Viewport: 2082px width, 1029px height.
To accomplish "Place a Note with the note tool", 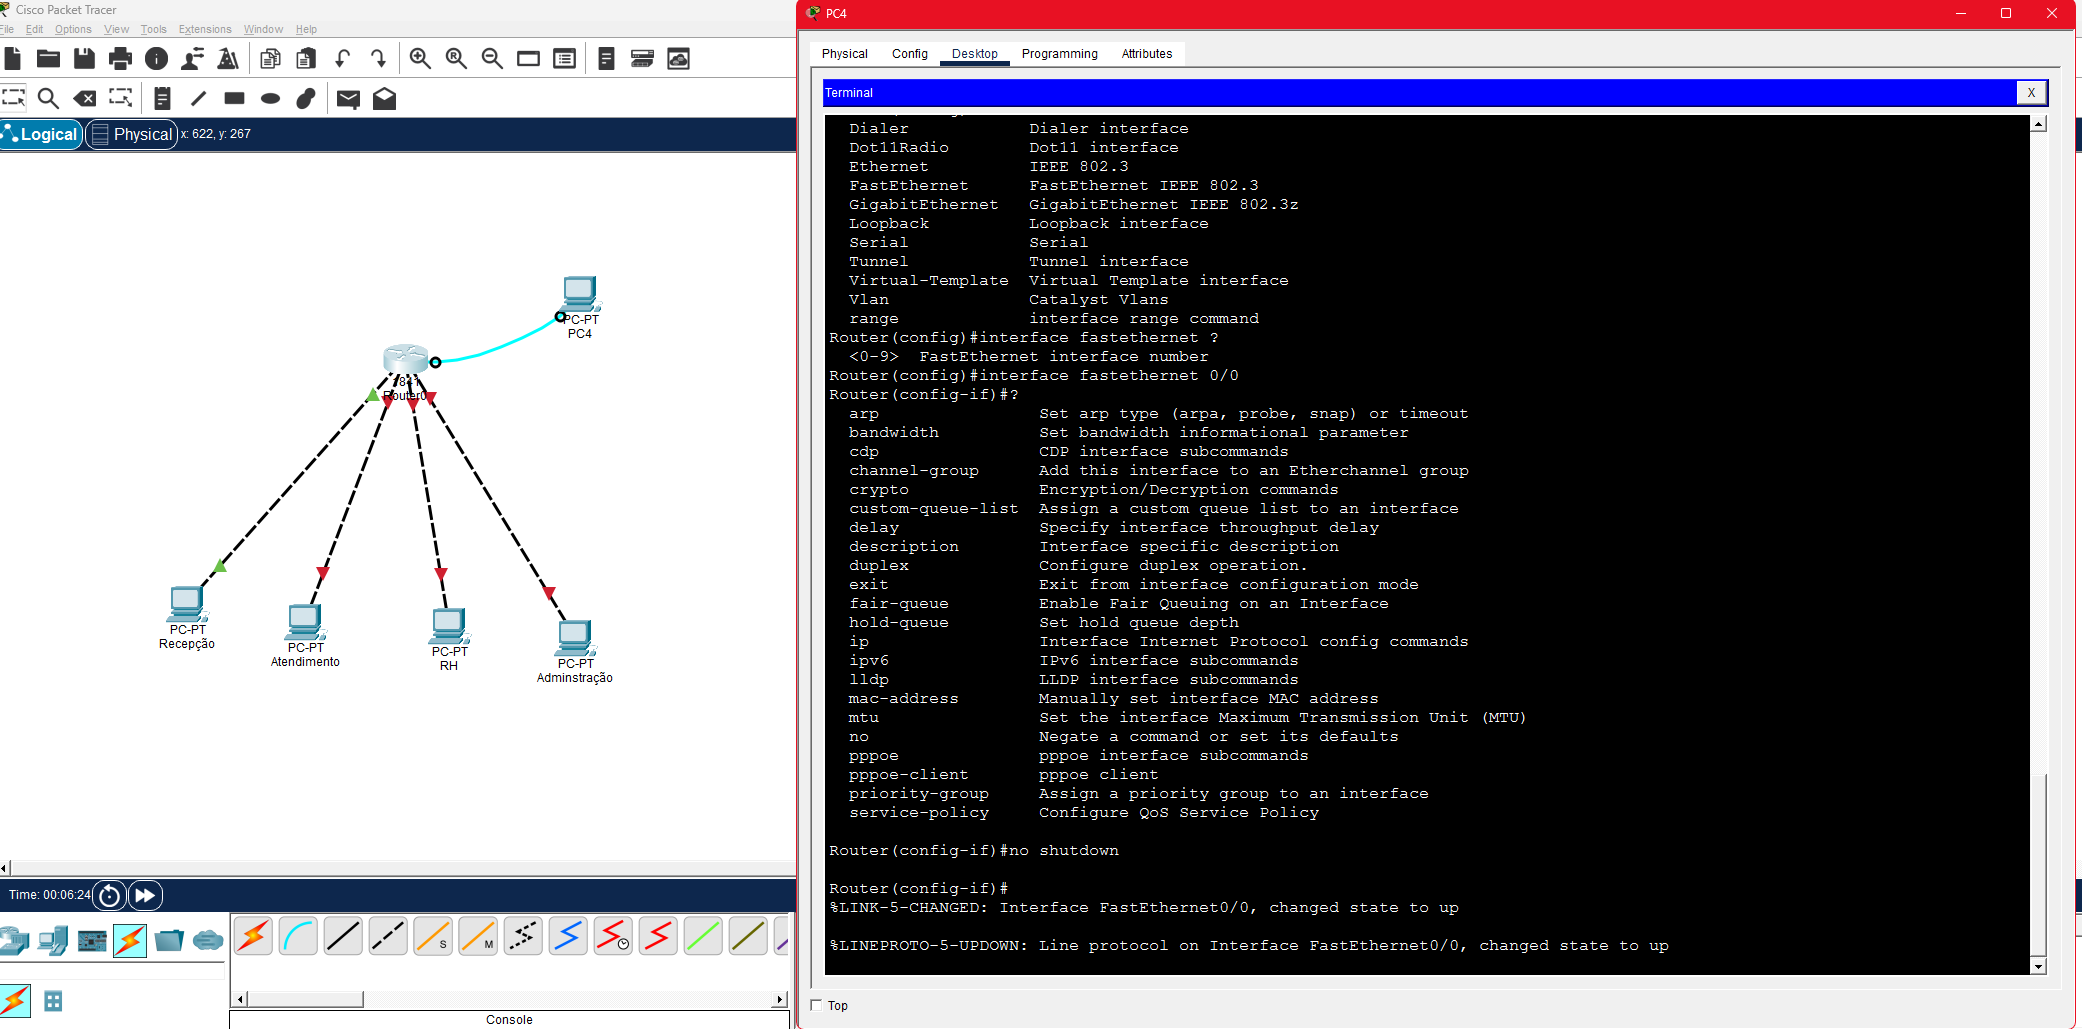I will pos(162,98).
